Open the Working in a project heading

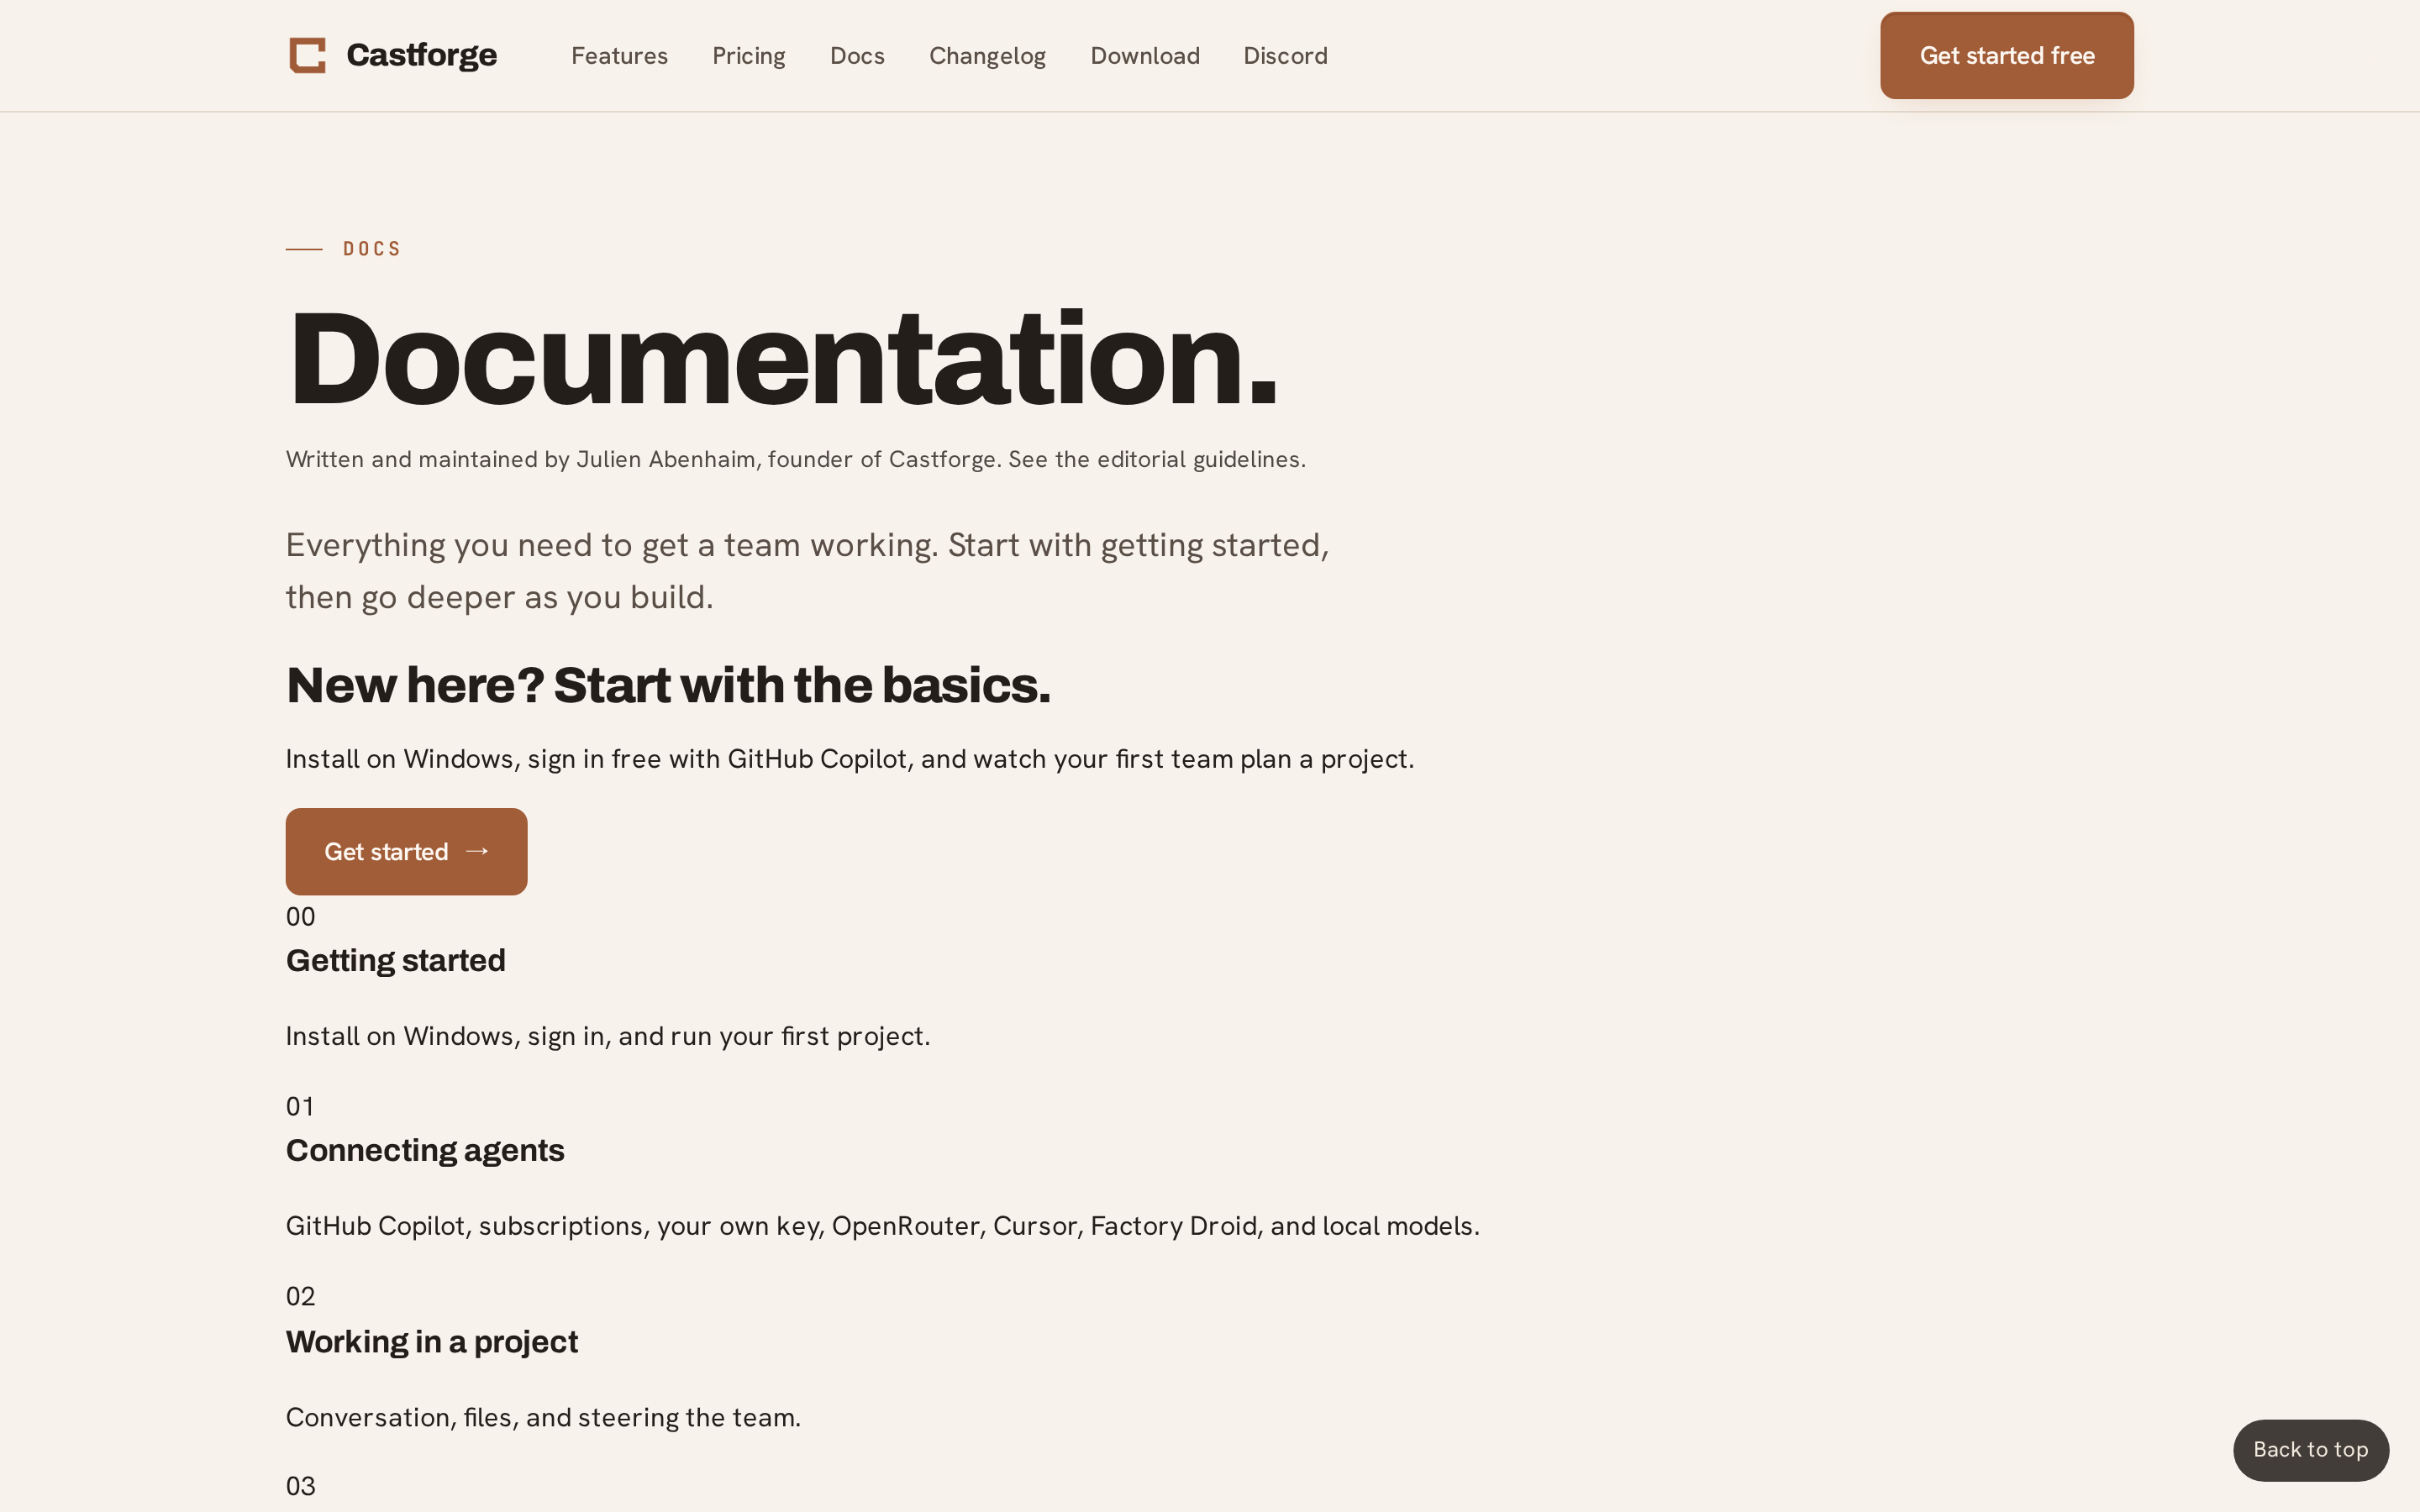[x=432, y=1342]
